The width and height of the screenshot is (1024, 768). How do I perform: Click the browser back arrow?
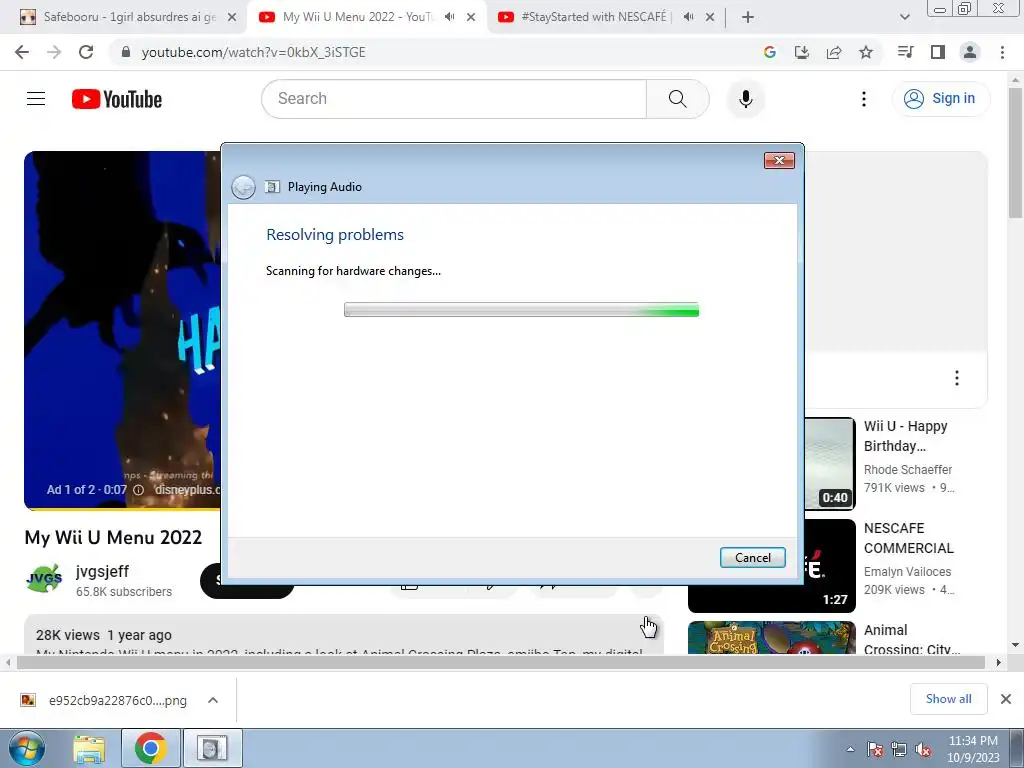[x=22, y=52]
